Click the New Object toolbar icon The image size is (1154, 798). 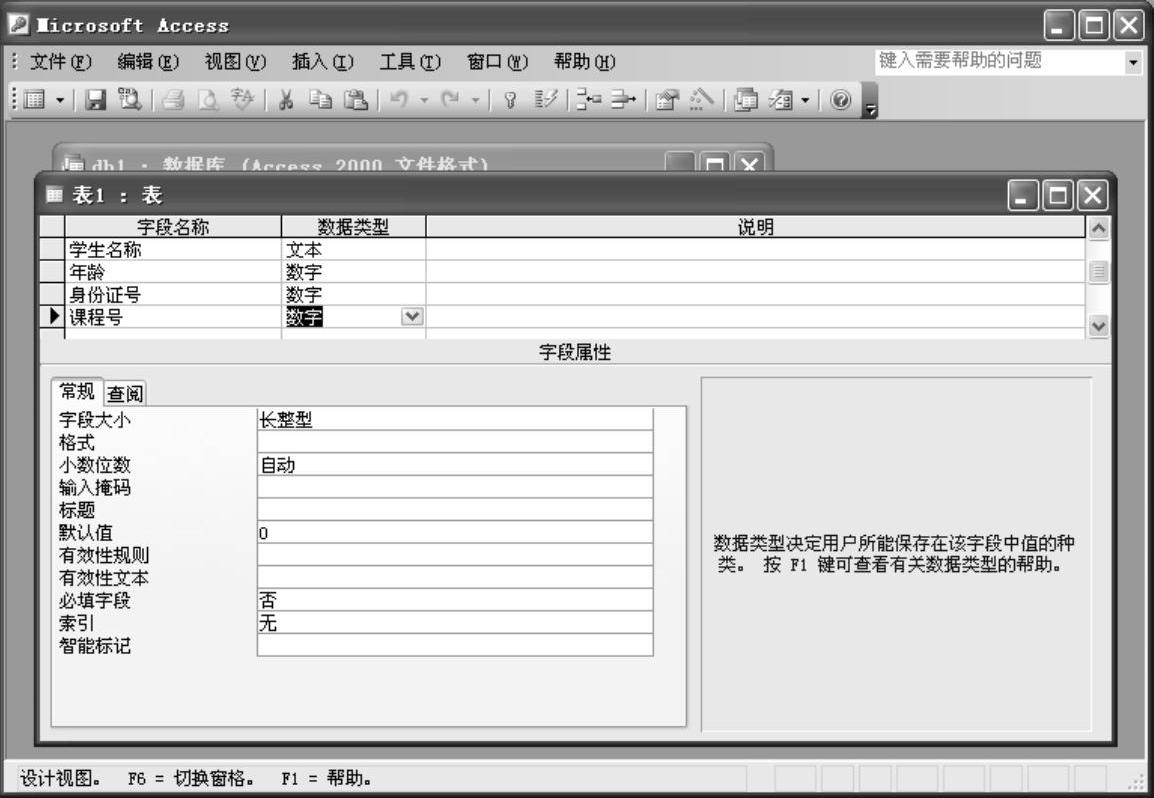click(781, 99)
